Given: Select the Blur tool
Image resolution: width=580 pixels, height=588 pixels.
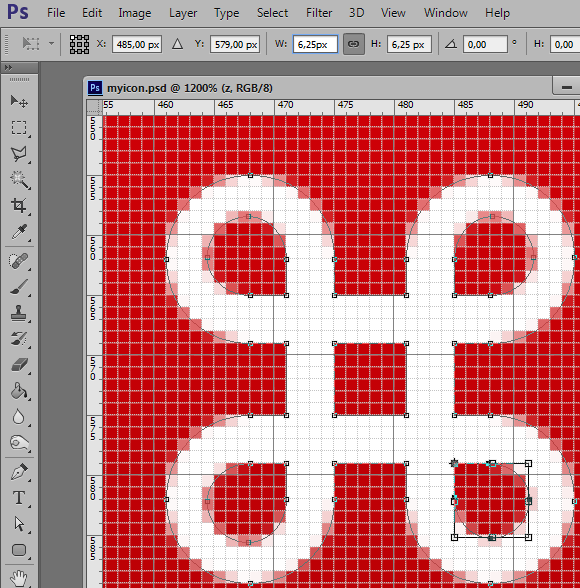Looking at the screenshot, I should point(19,417).
